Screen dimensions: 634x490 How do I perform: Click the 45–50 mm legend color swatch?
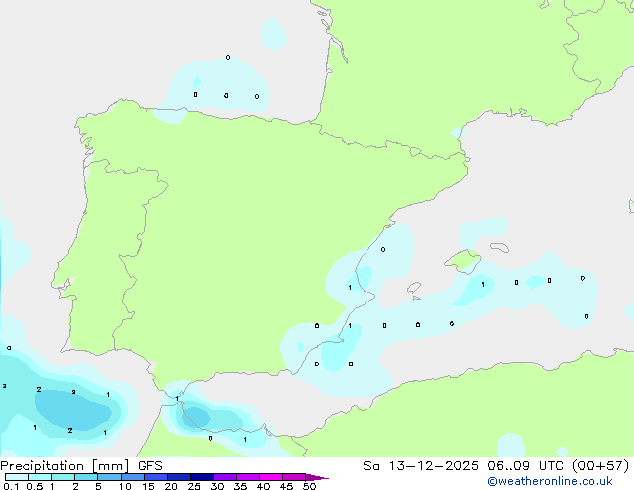[294, 477]
